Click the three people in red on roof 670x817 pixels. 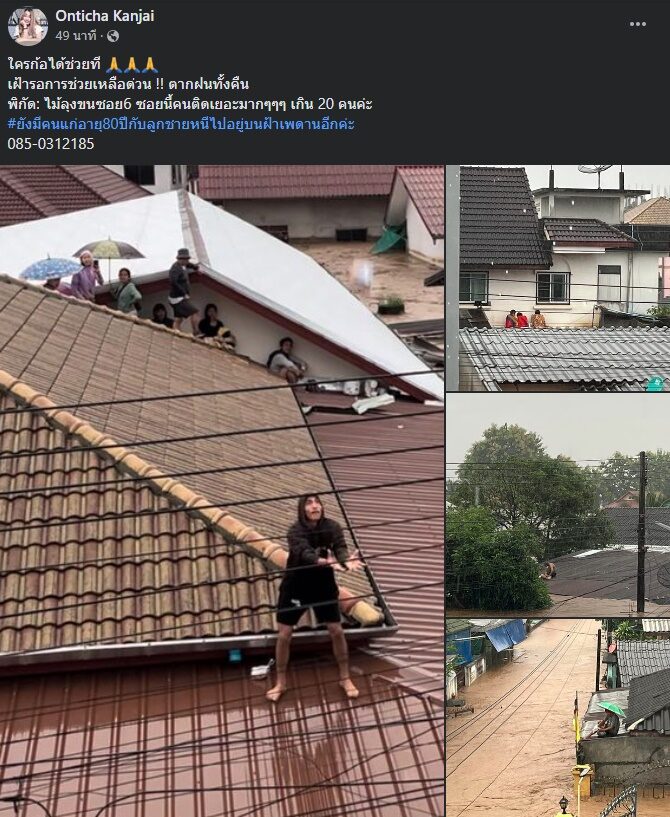[525, 319]
